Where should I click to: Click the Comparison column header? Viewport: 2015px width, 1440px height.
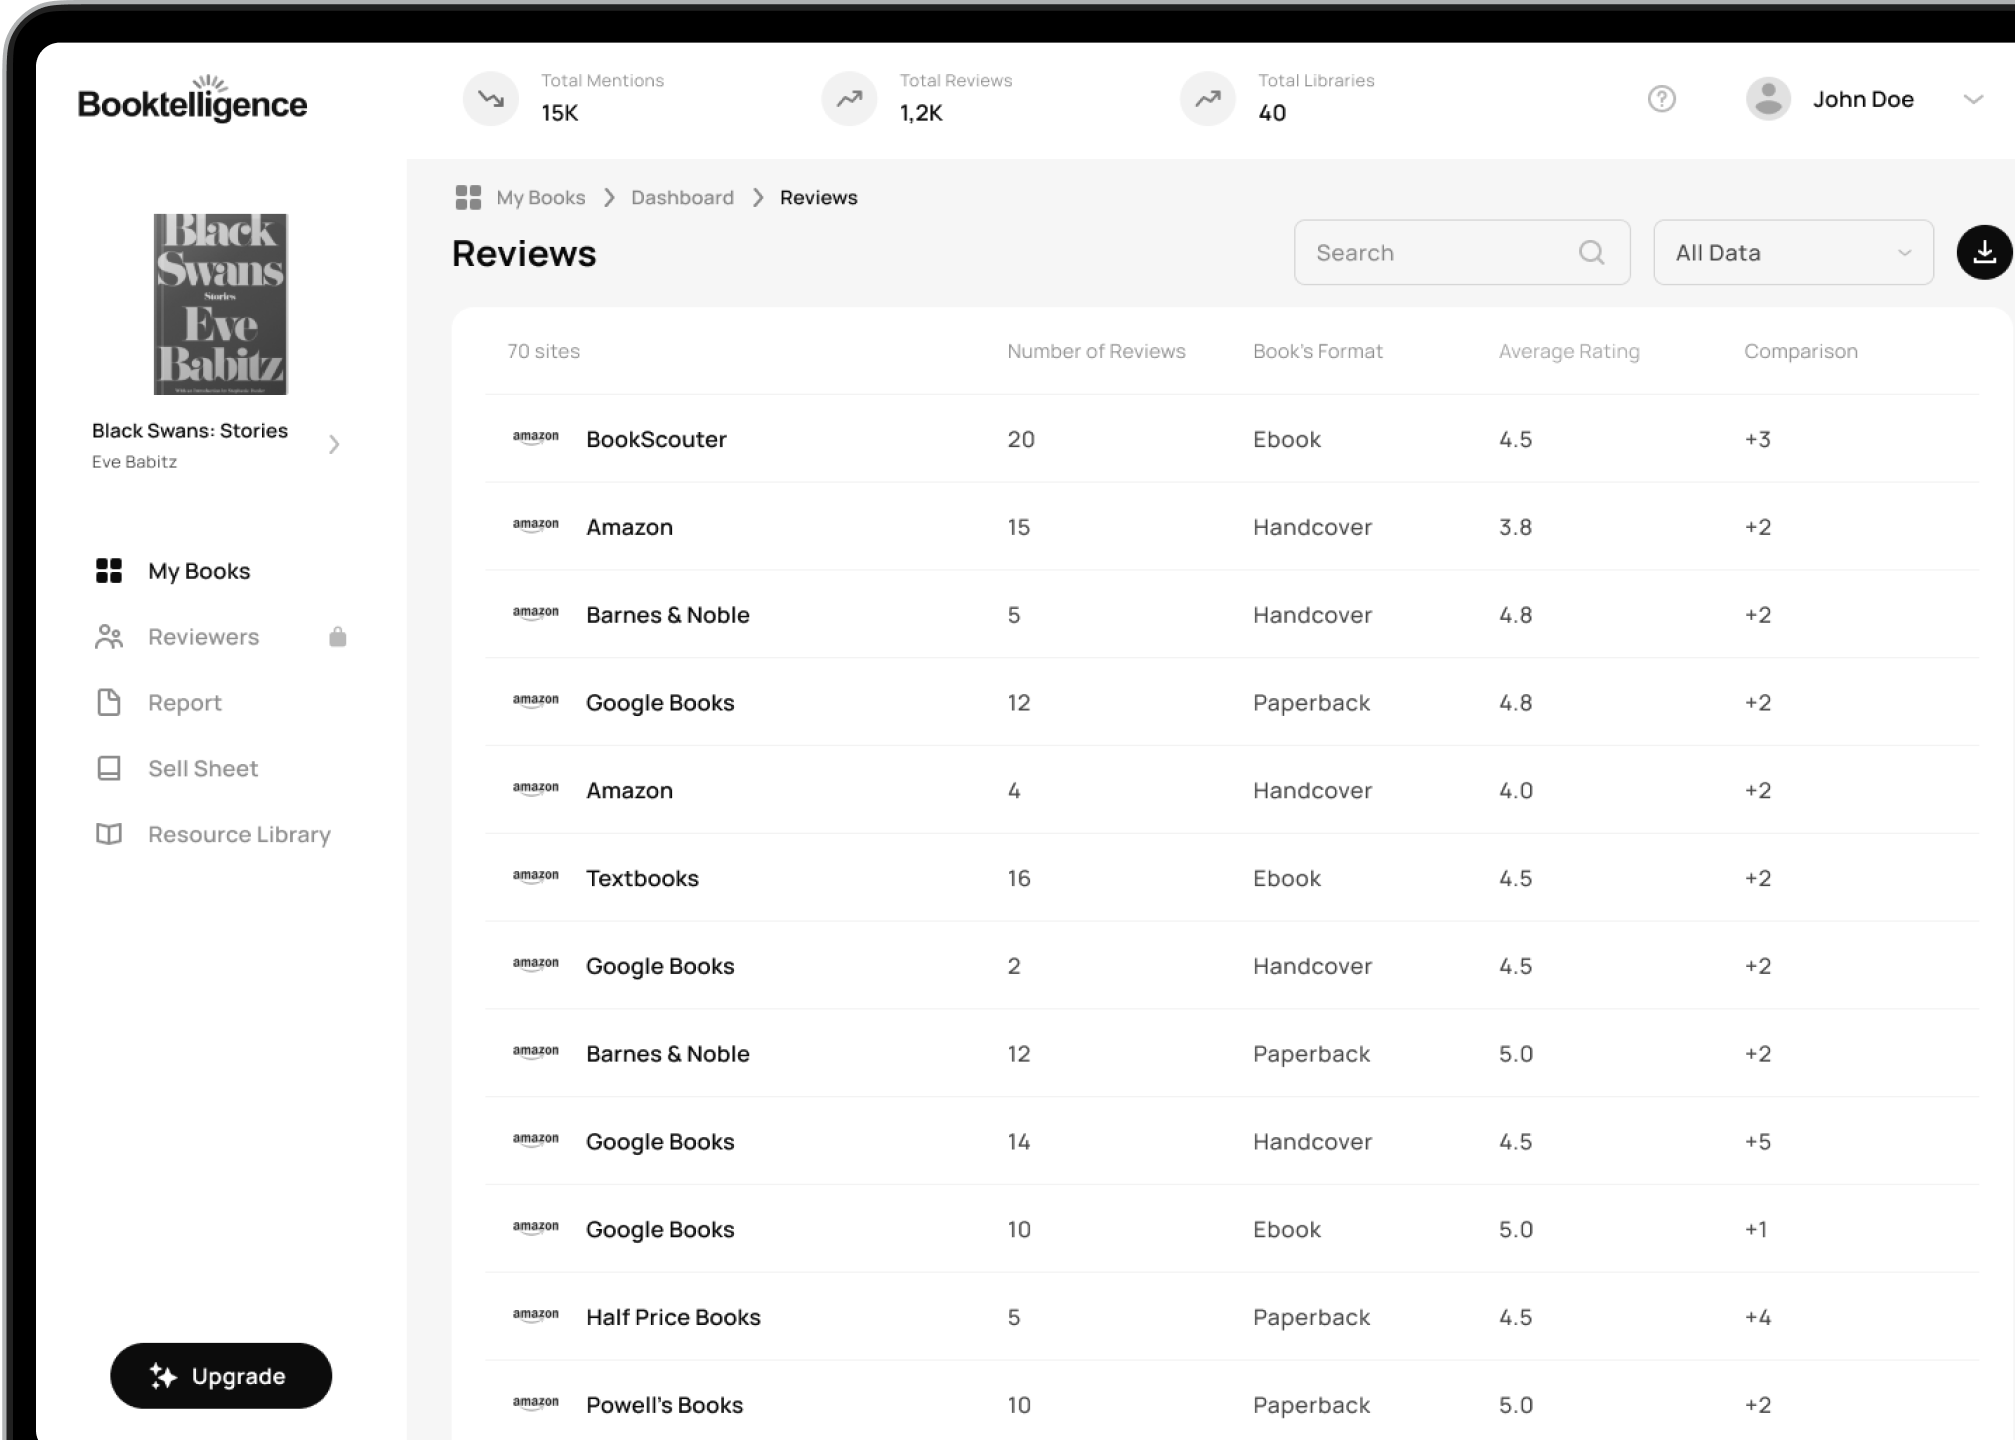click(x=1801, y=351)
